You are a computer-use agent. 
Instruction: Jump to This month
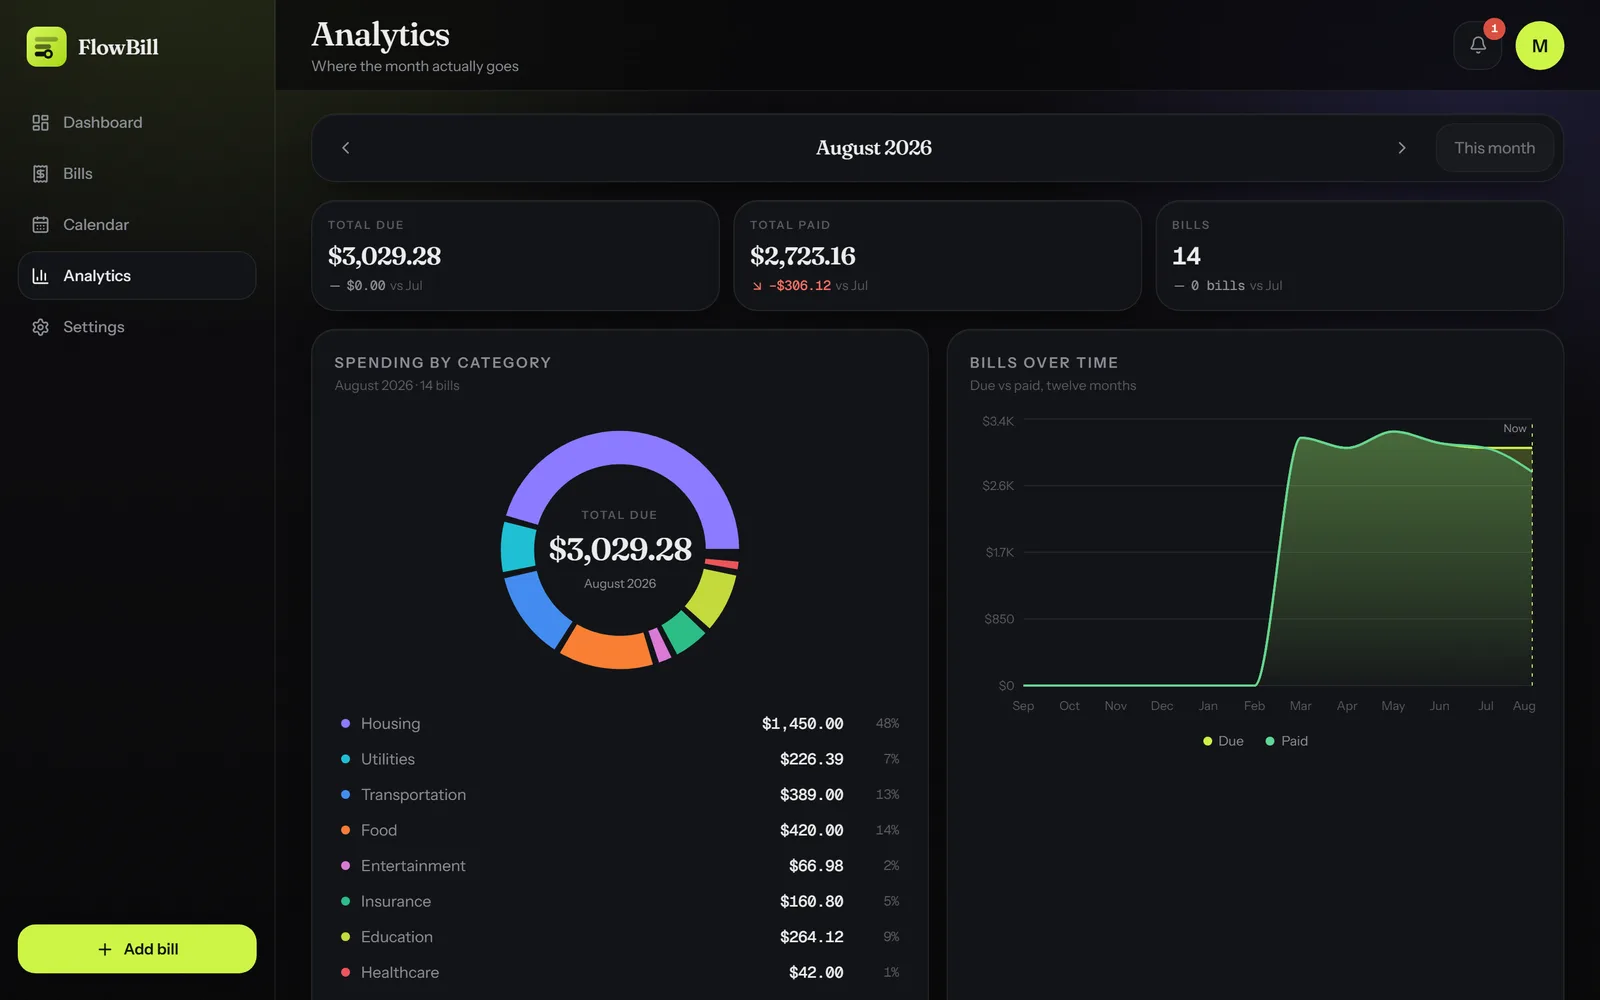coord(1494,148)
